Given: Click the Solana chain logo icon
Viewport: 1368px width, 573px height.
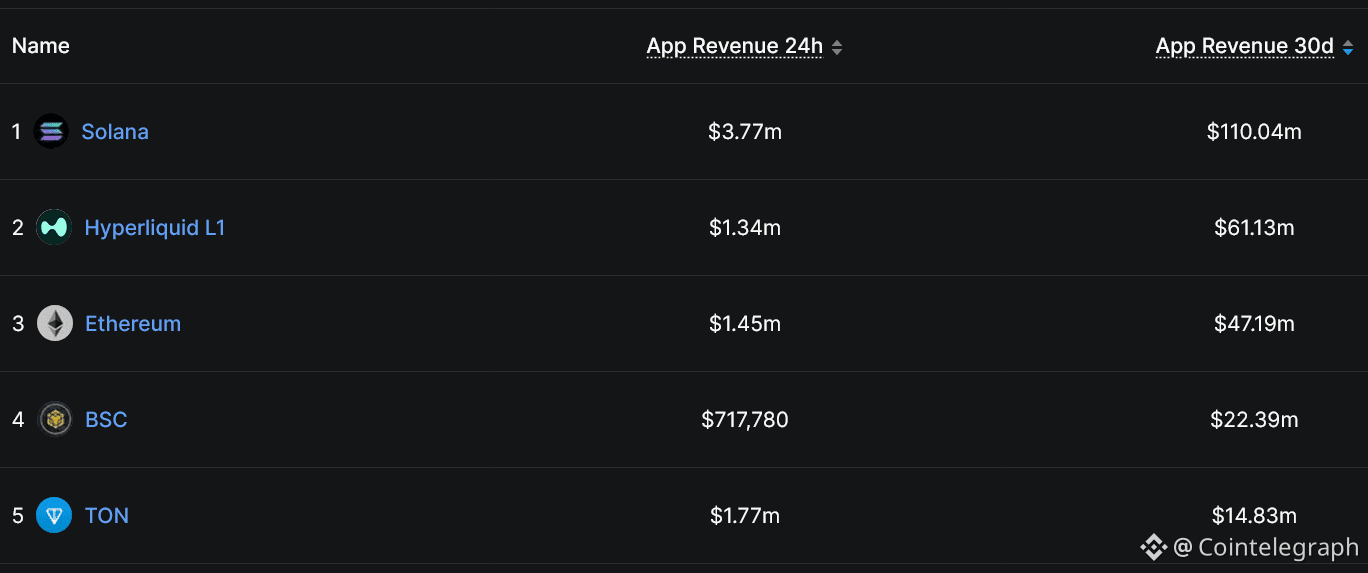Looking at the screenshot, I should coord(51,131).
